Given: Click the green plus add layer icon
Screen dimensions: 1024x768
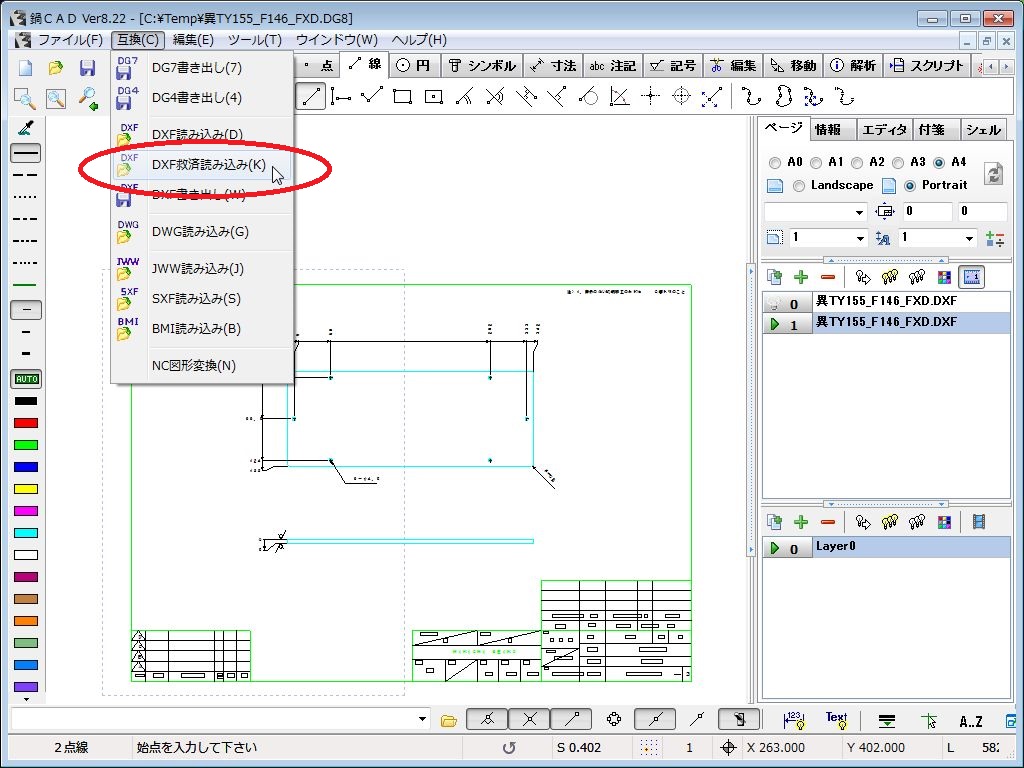Looking at the screenshot, I should [801, 522].
